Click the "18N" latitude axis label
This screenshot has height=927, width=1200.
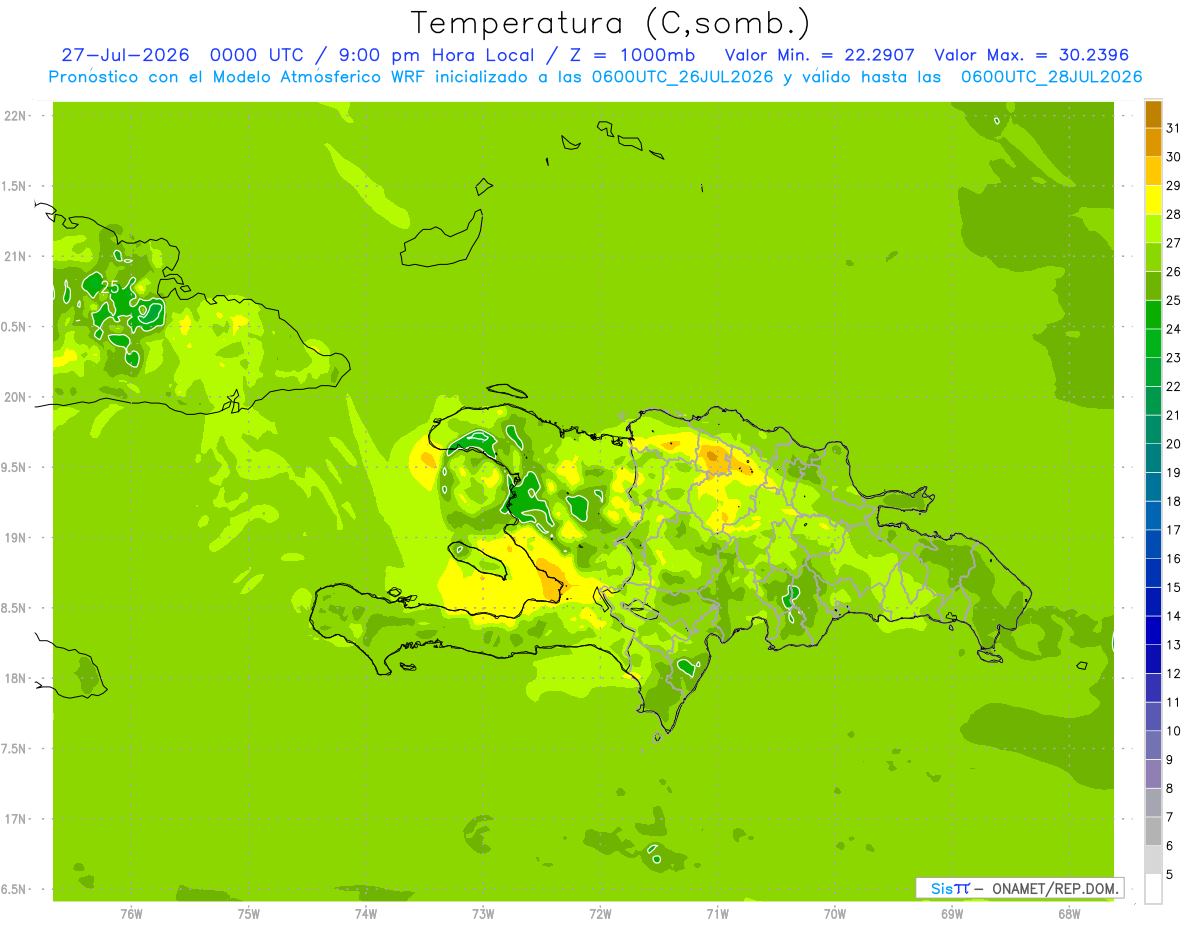coord(15,678)
